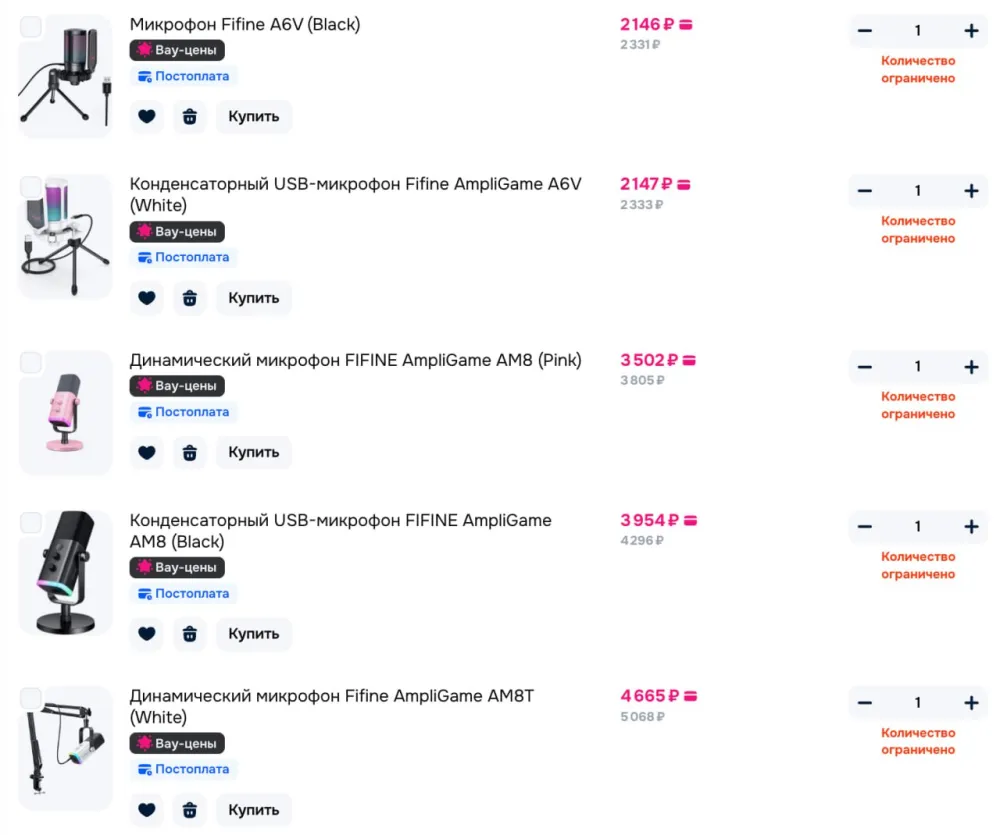Increase quantity of Fifine A6V (Black)
1000x835 pixels.
coord(971,31)
